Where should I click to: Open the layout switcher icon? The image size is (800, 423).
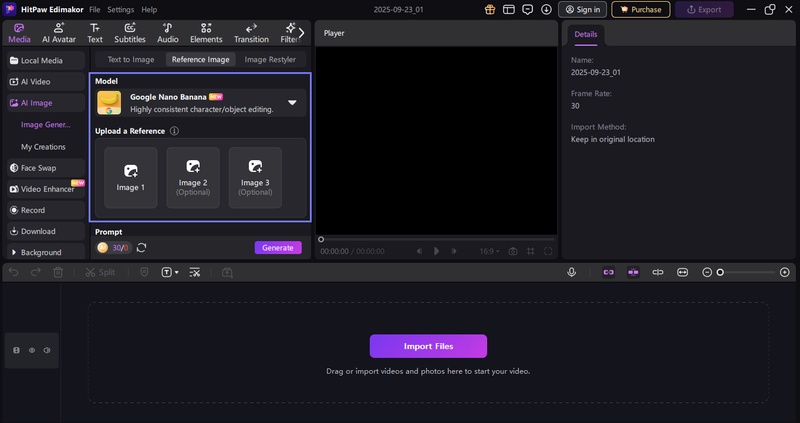[x=509, y=10]
